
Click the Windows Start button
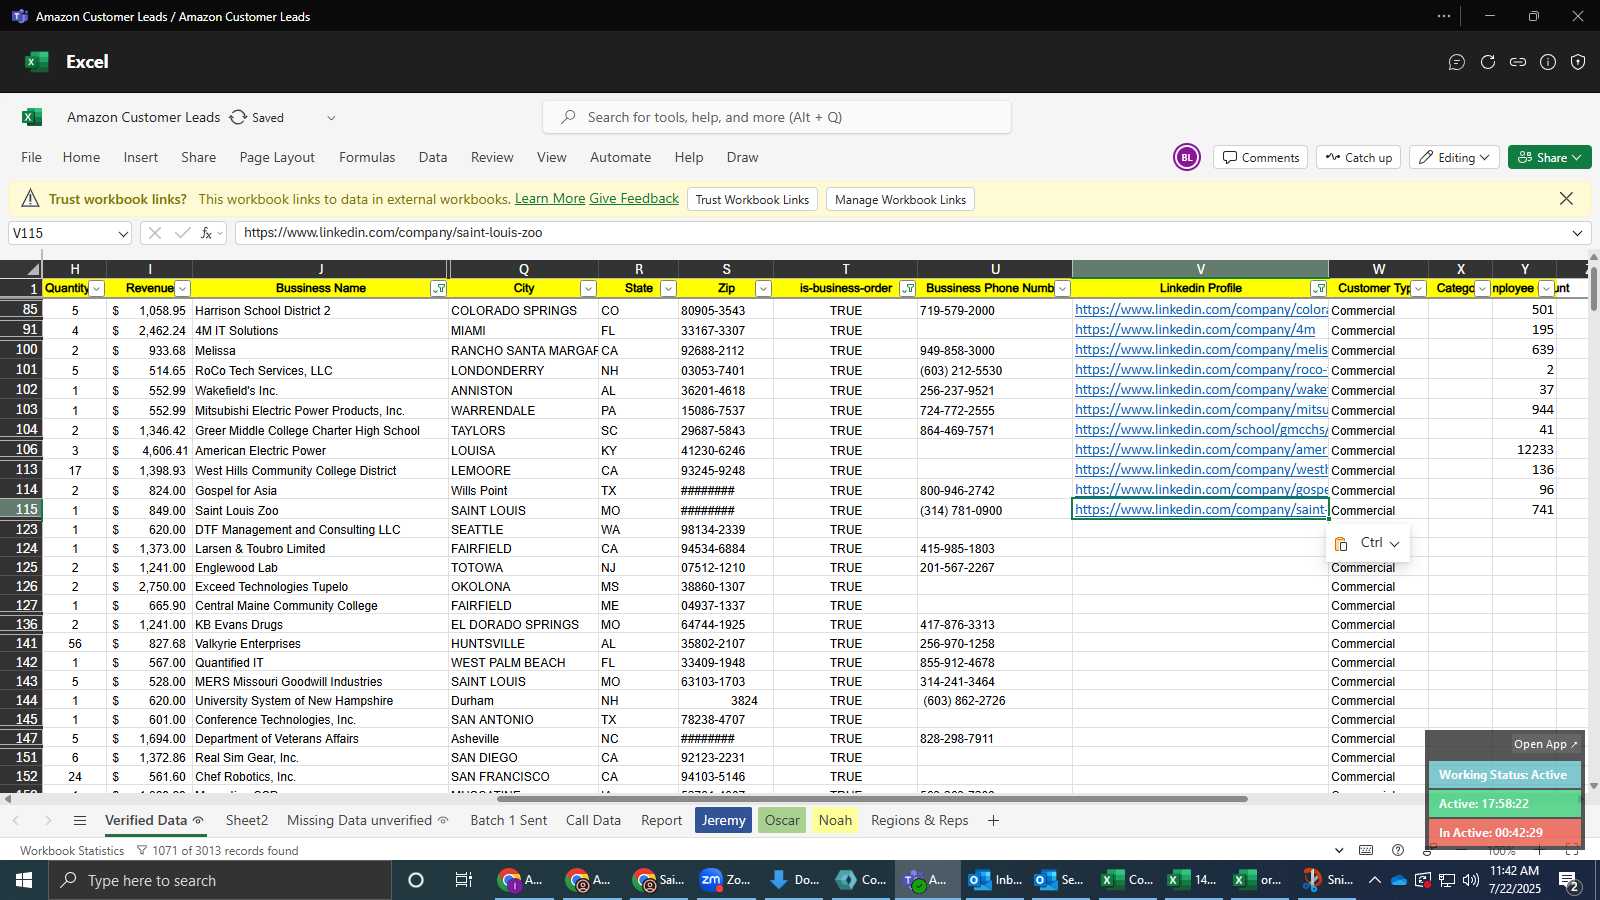[24, 880]
